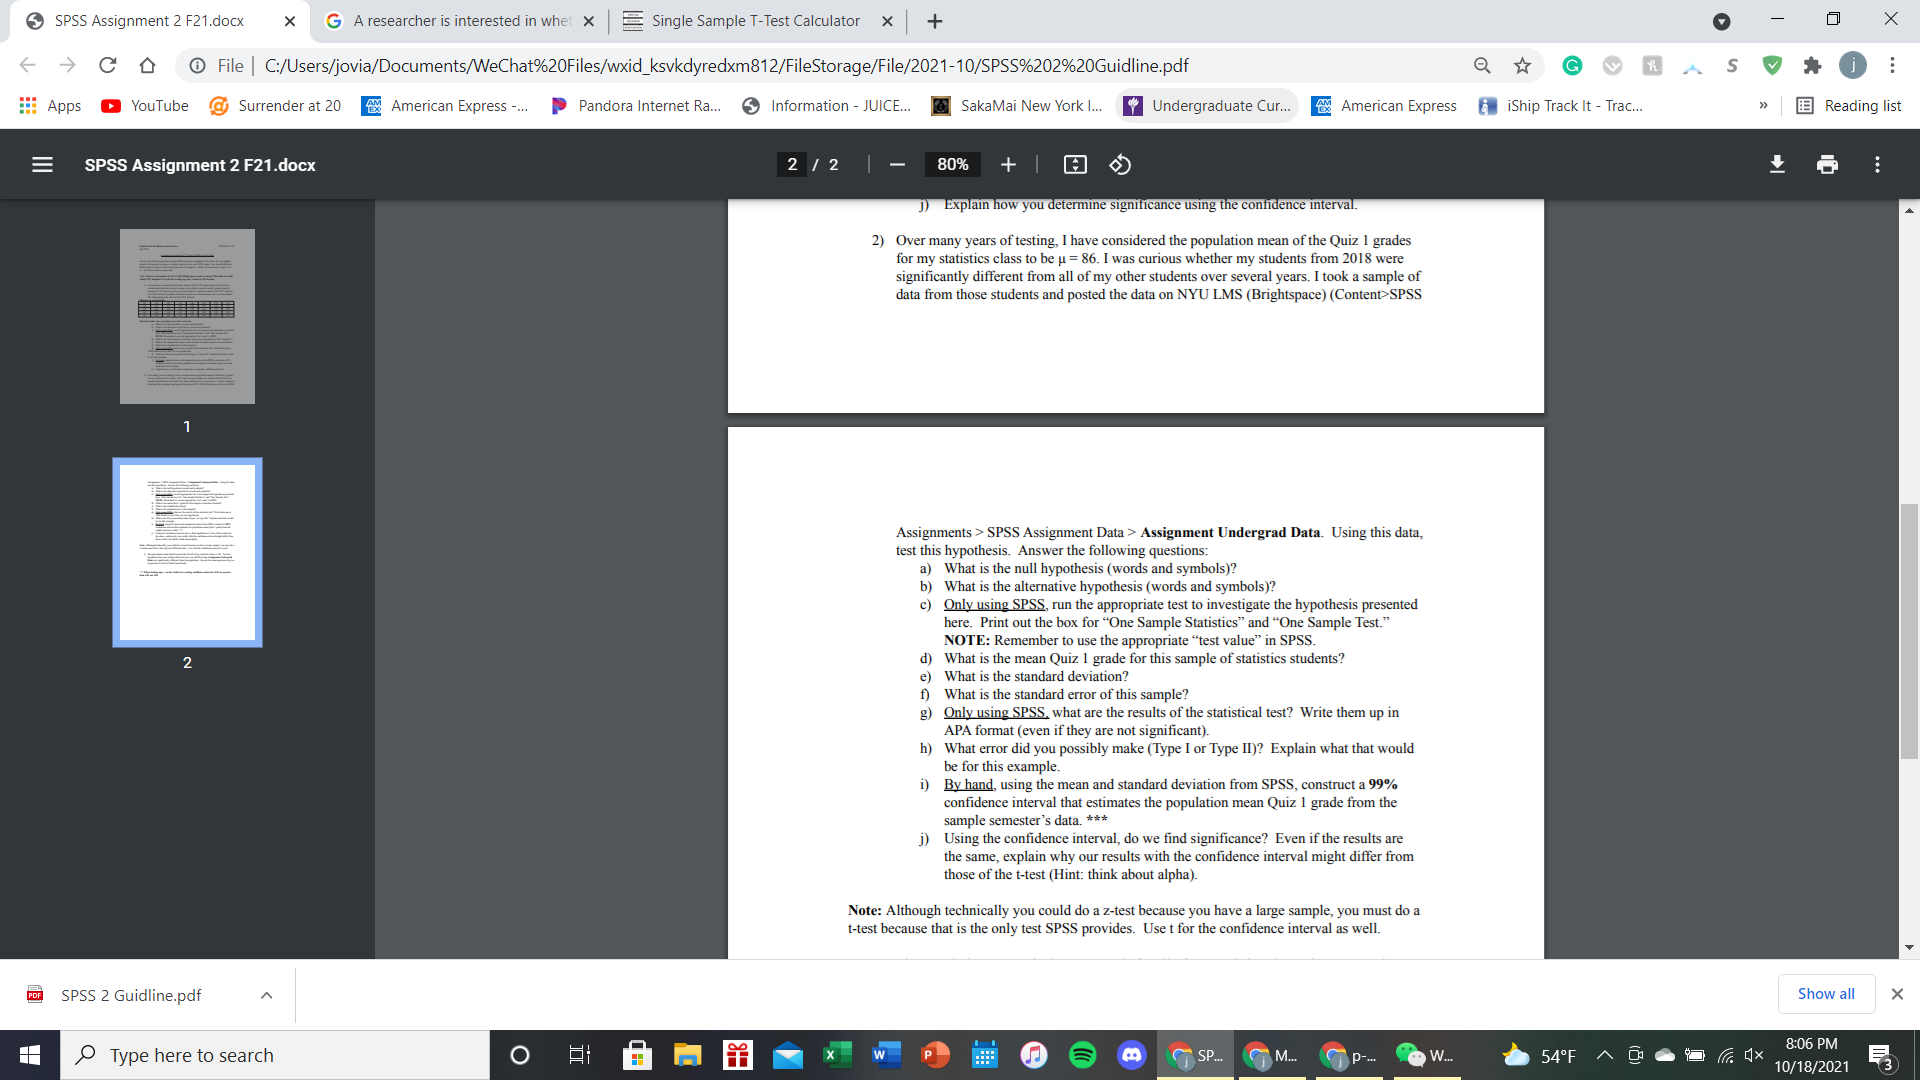Switch to the researcher Google search tab
This screenshot has width=1920, height=1080.
pyautogui.click(x=455, y=20)
